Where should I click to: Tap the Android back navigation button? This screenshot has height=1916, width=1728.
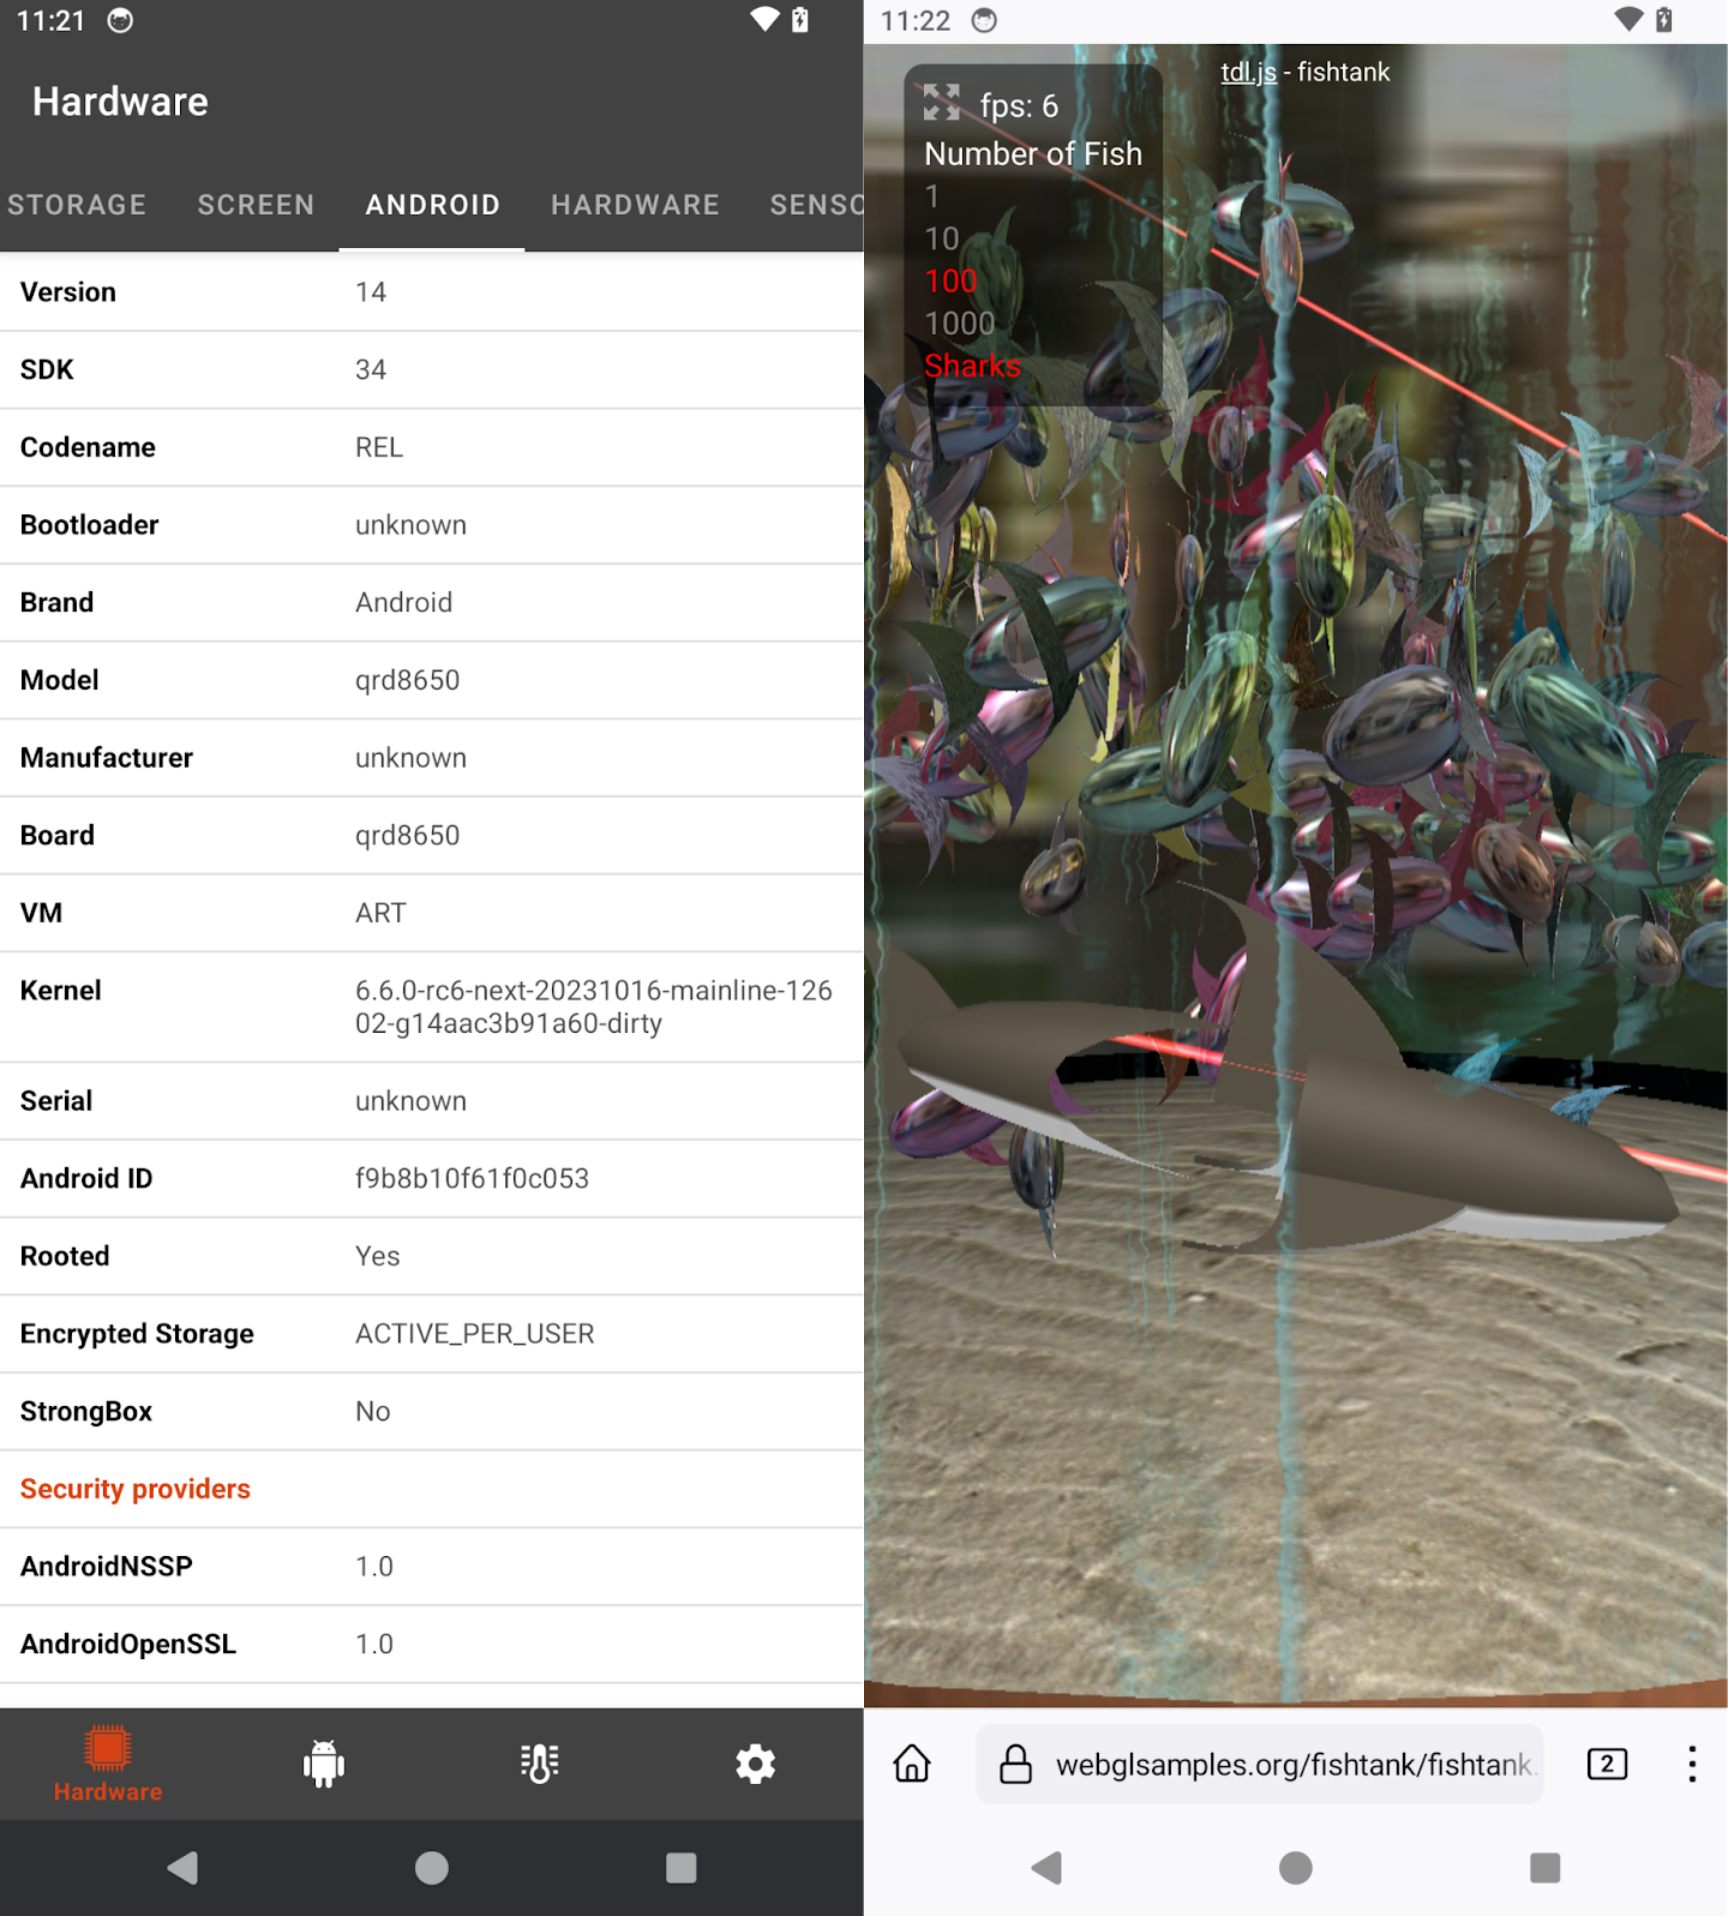(x=181, y=1867)
